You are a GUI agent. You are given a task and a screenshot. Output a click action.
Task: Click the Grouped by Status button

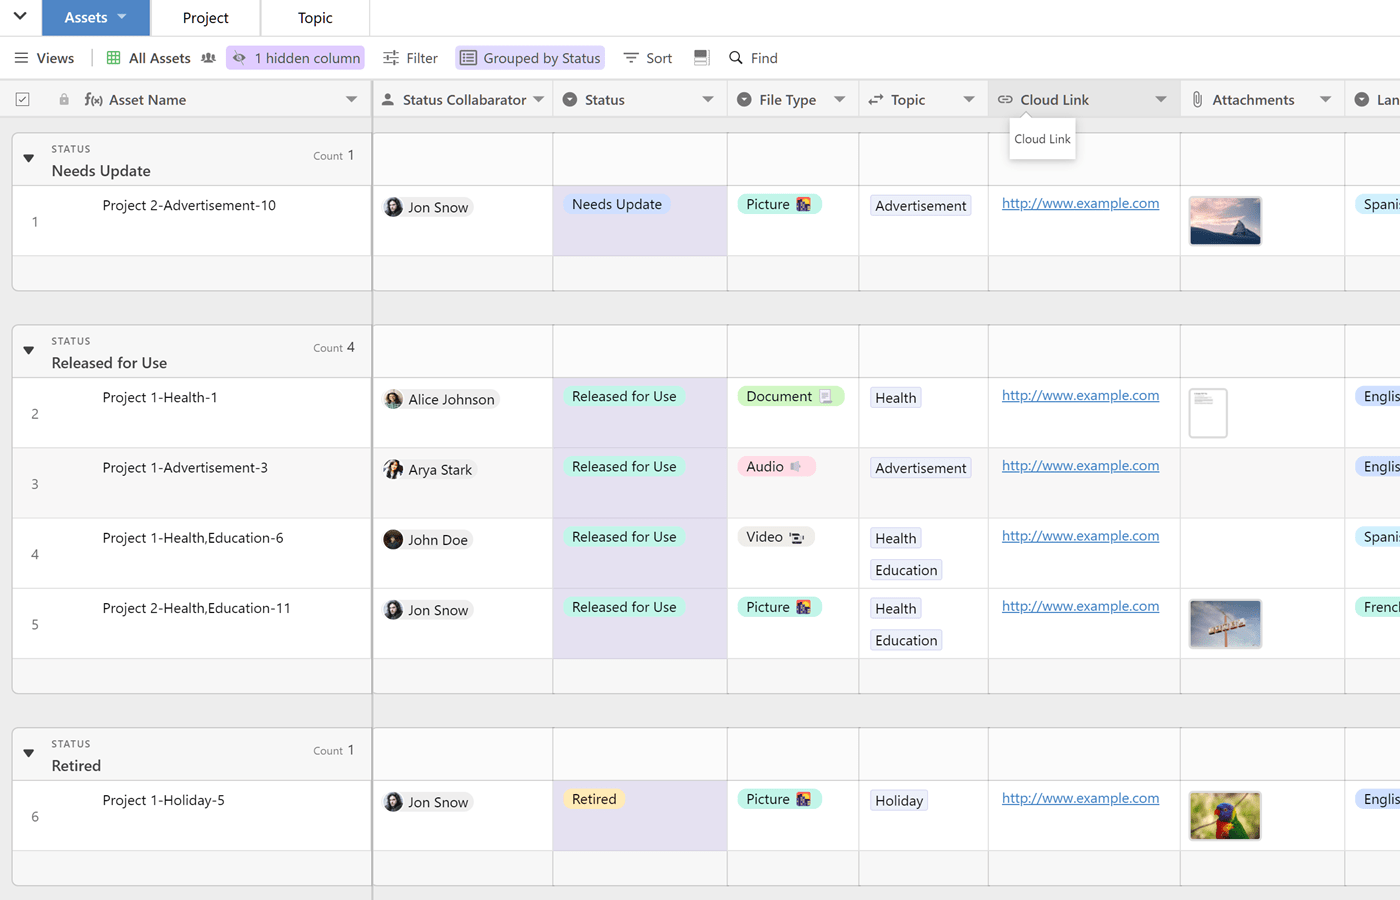(530, 58)
